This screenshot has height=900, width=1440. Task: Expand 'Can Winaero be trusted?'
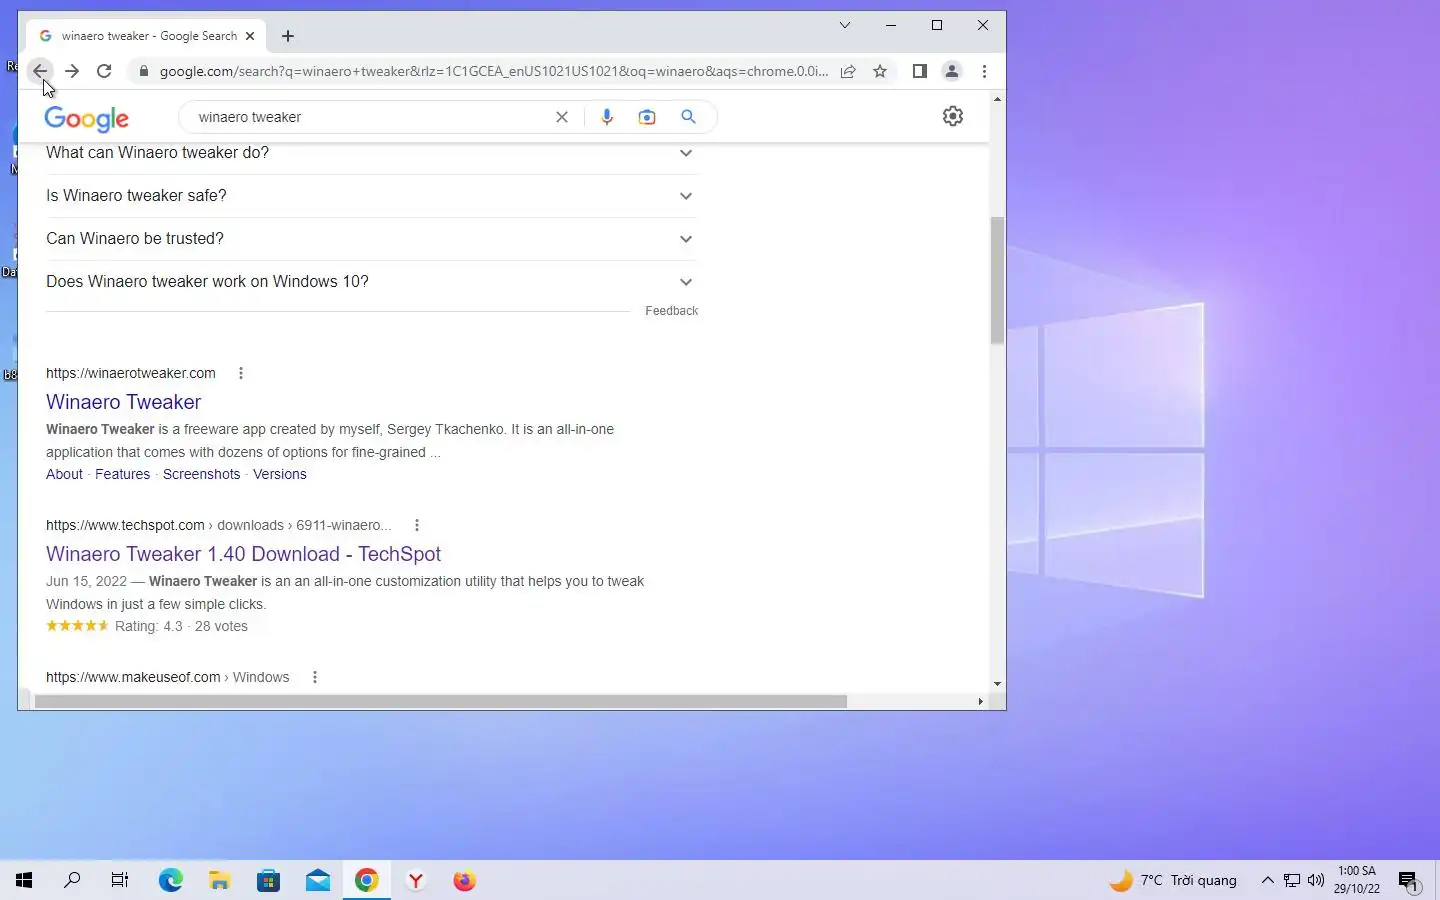372,239
